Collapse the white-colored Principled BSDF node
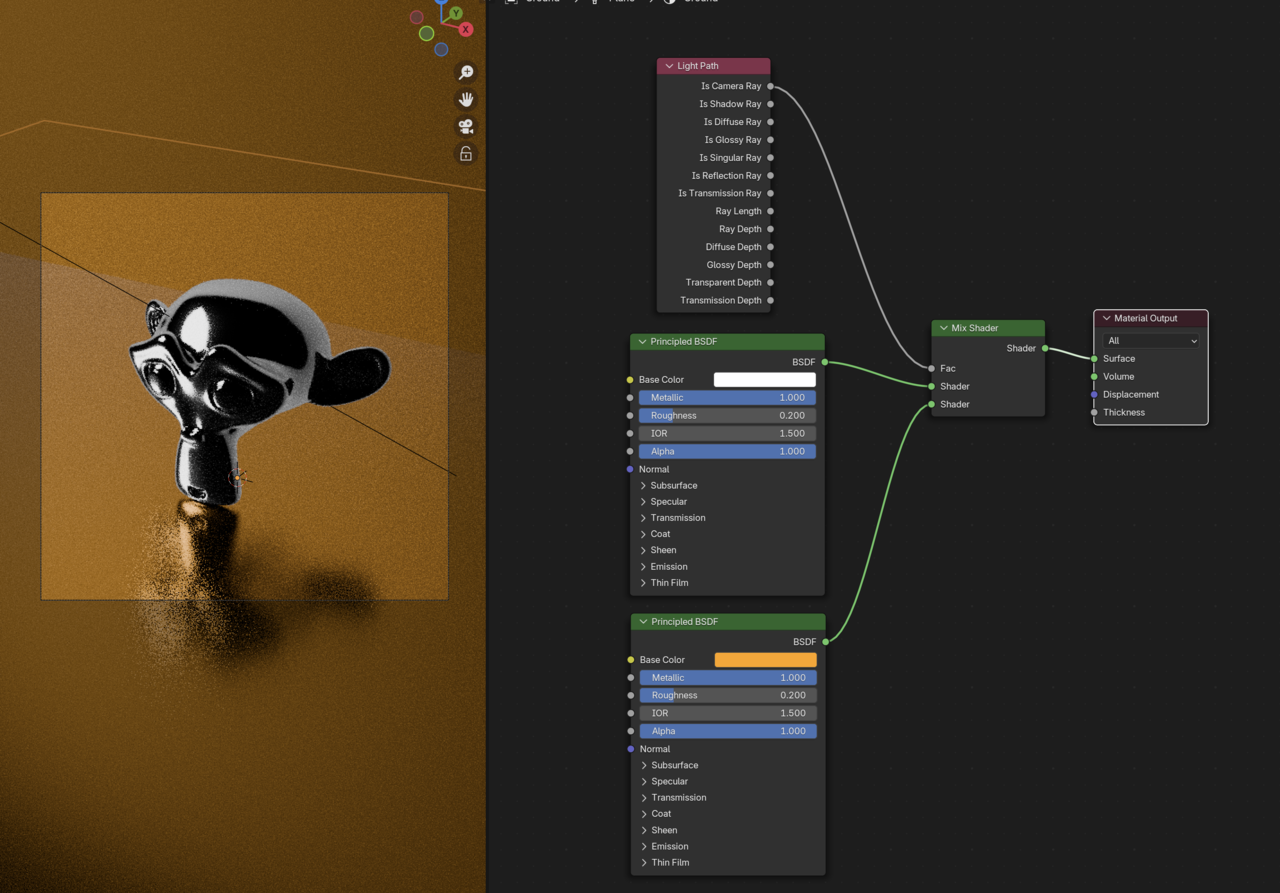 642,342
